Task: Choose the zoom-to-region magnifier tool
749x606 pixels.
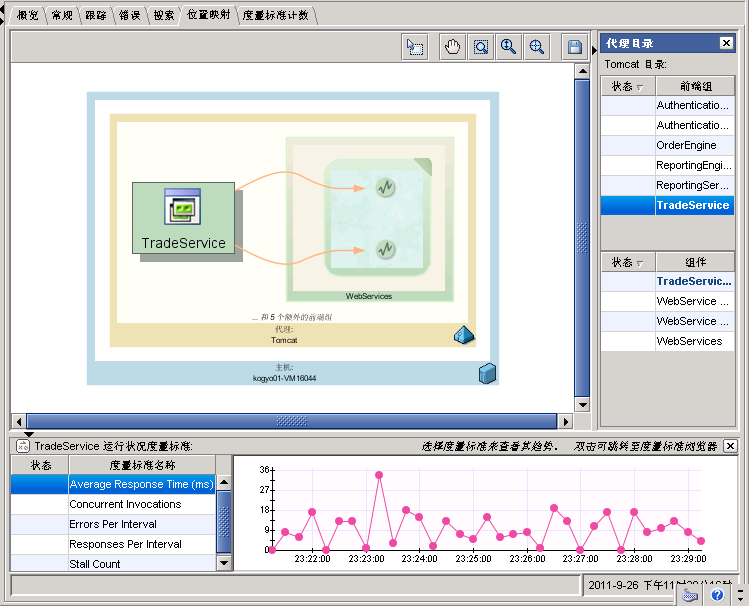Action: [x=481, y=47]
